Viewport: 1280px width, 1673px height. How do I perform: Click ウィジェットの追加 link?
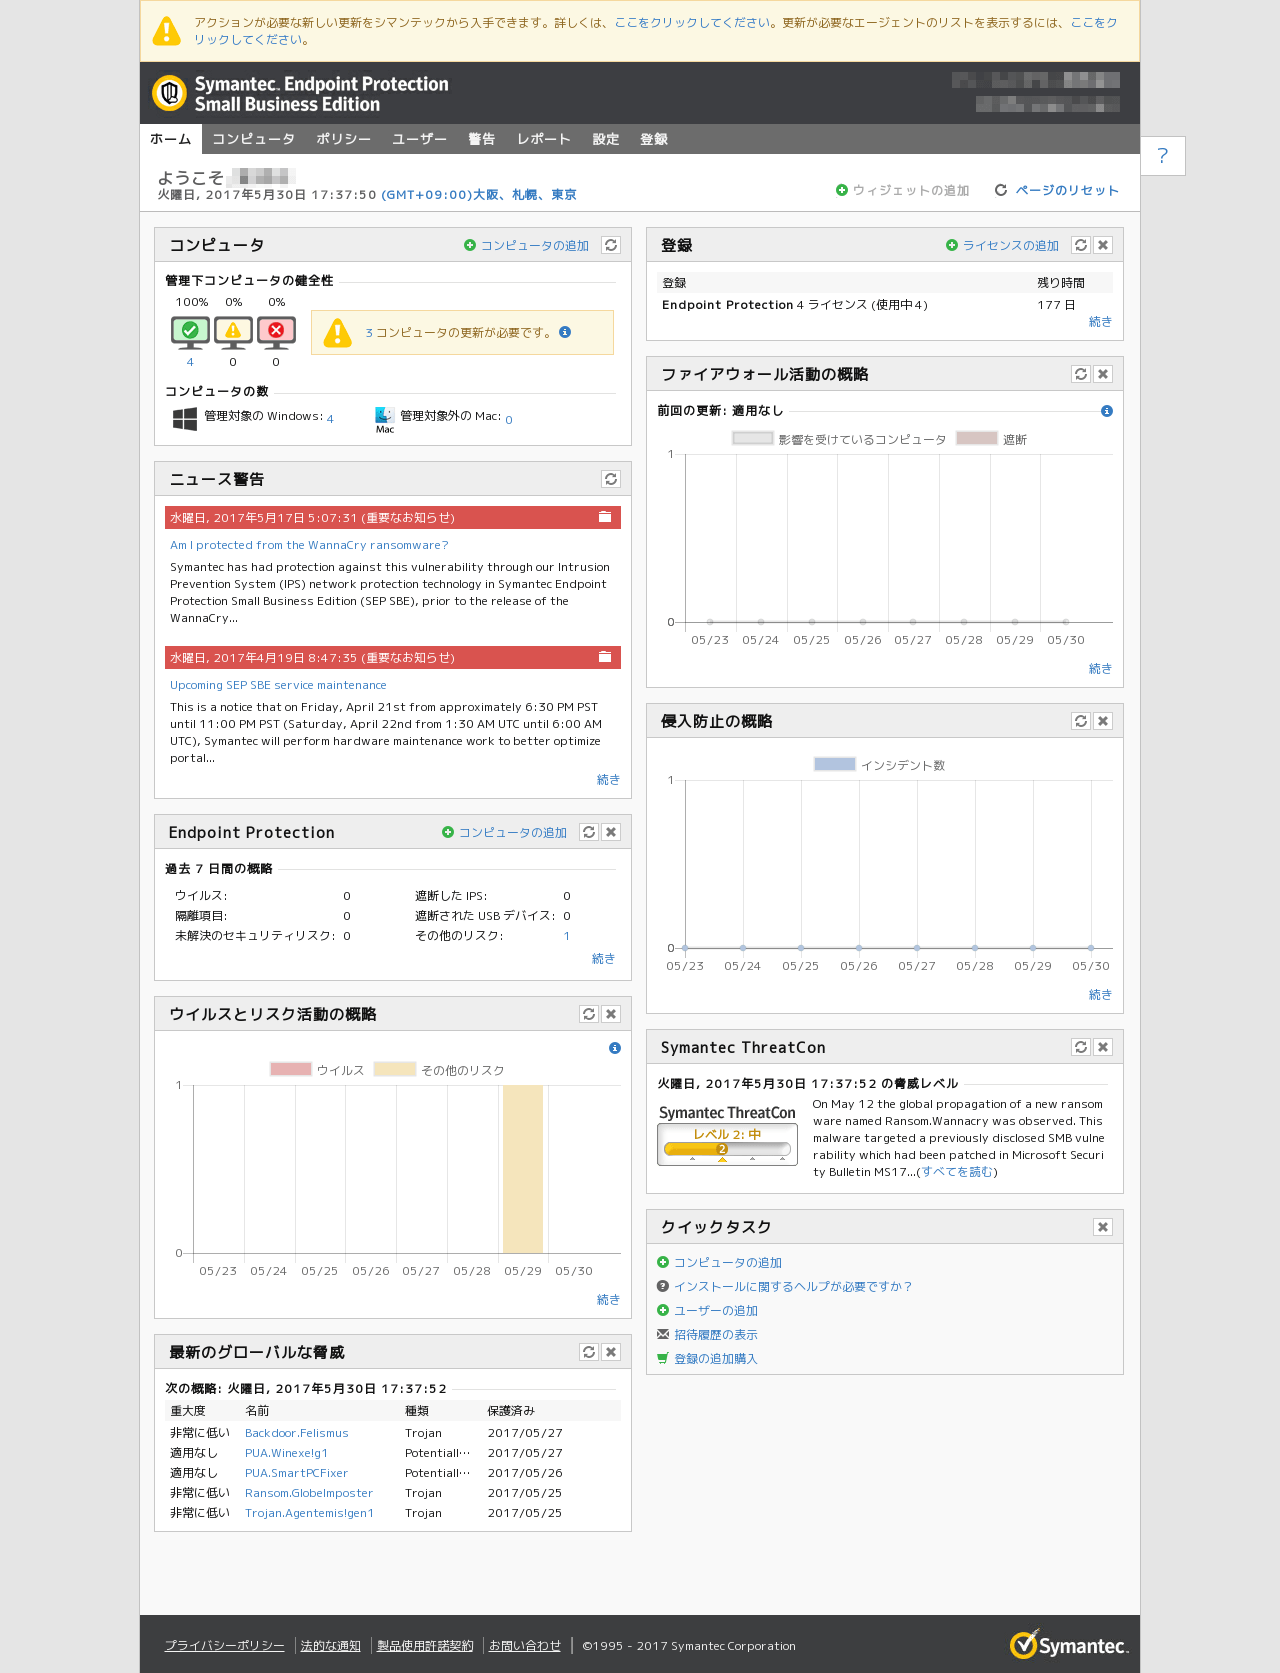(911, 190)
